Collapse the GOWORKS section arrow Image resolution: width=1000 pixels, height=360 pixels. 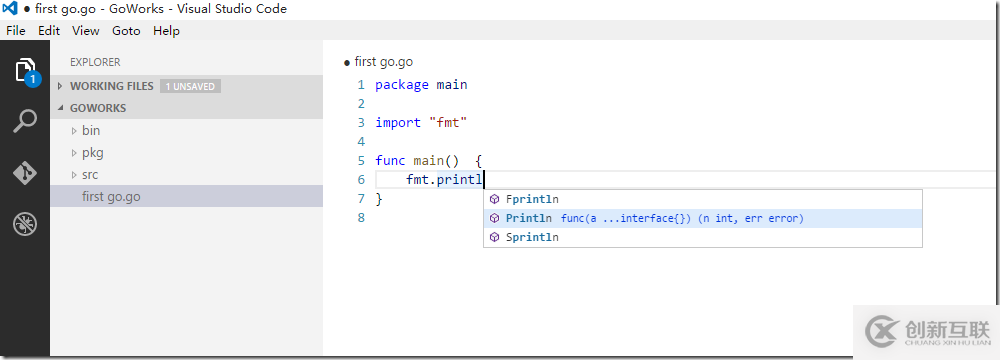[61, 108]
